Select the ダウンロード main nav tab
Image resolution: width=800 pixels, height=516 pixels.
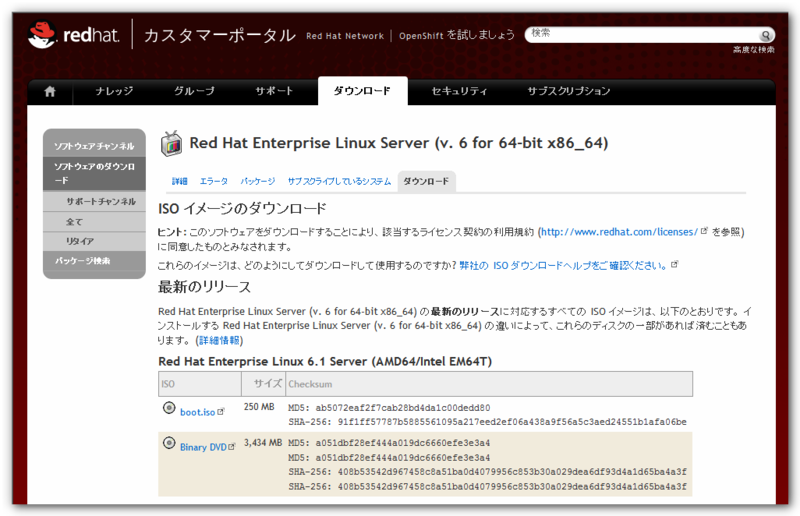coord(362,91)
